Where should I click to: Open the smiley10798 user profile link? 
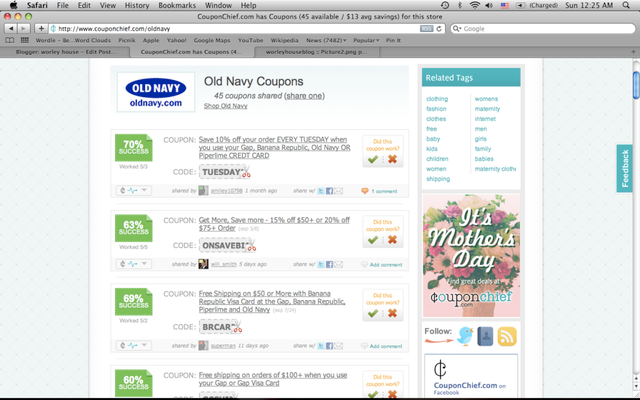227,191
